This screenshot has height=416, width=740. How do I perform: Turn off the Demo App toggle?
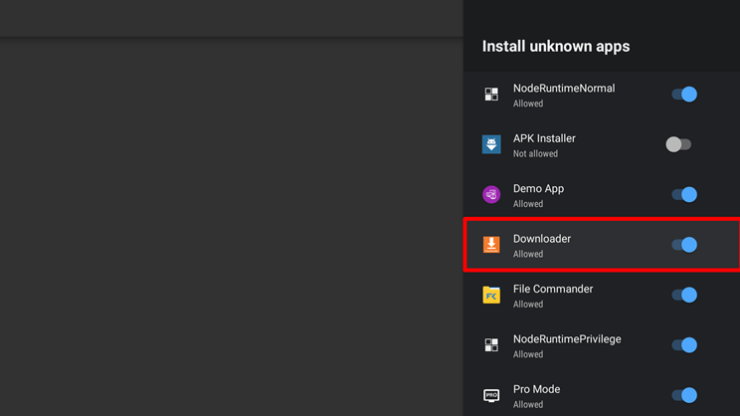click(x=684, y=195)
